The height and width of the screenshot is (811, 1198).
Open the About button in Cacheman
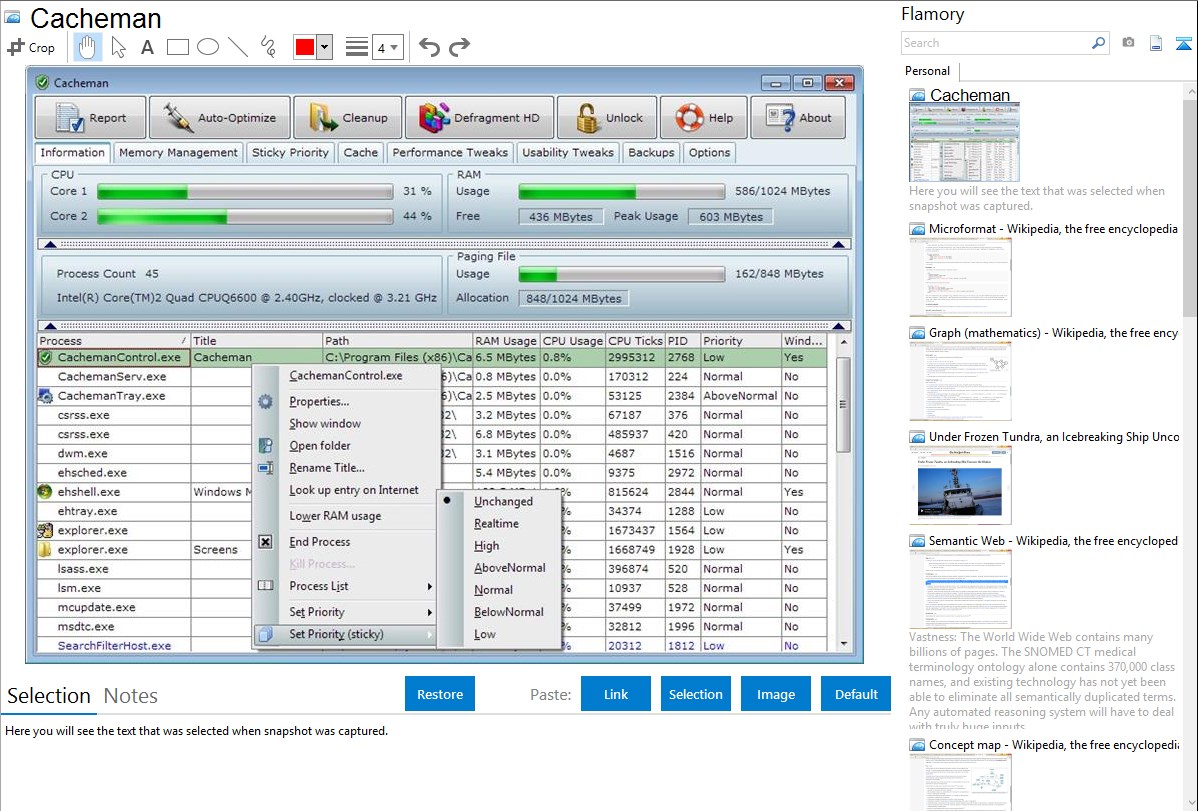798,118
